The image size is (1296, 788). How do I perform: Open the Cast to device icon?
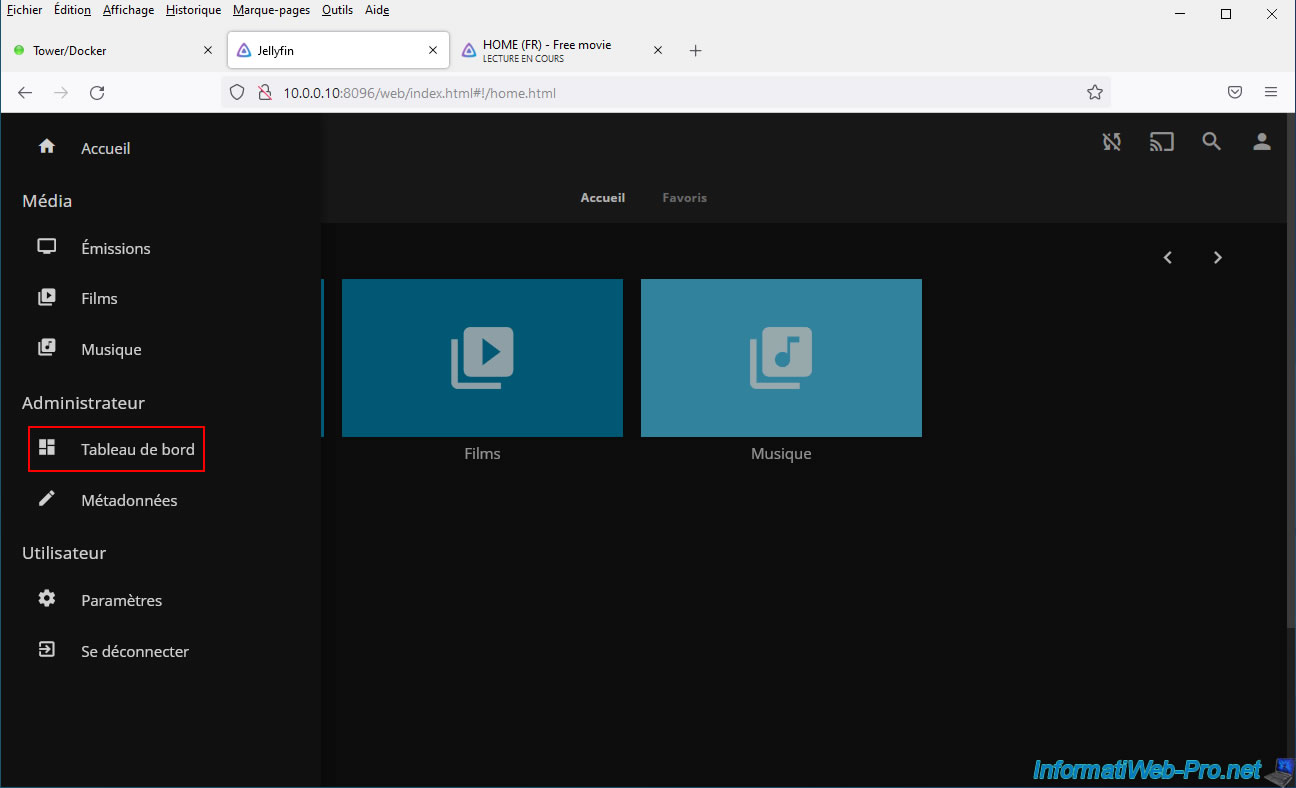[1161, 142]
